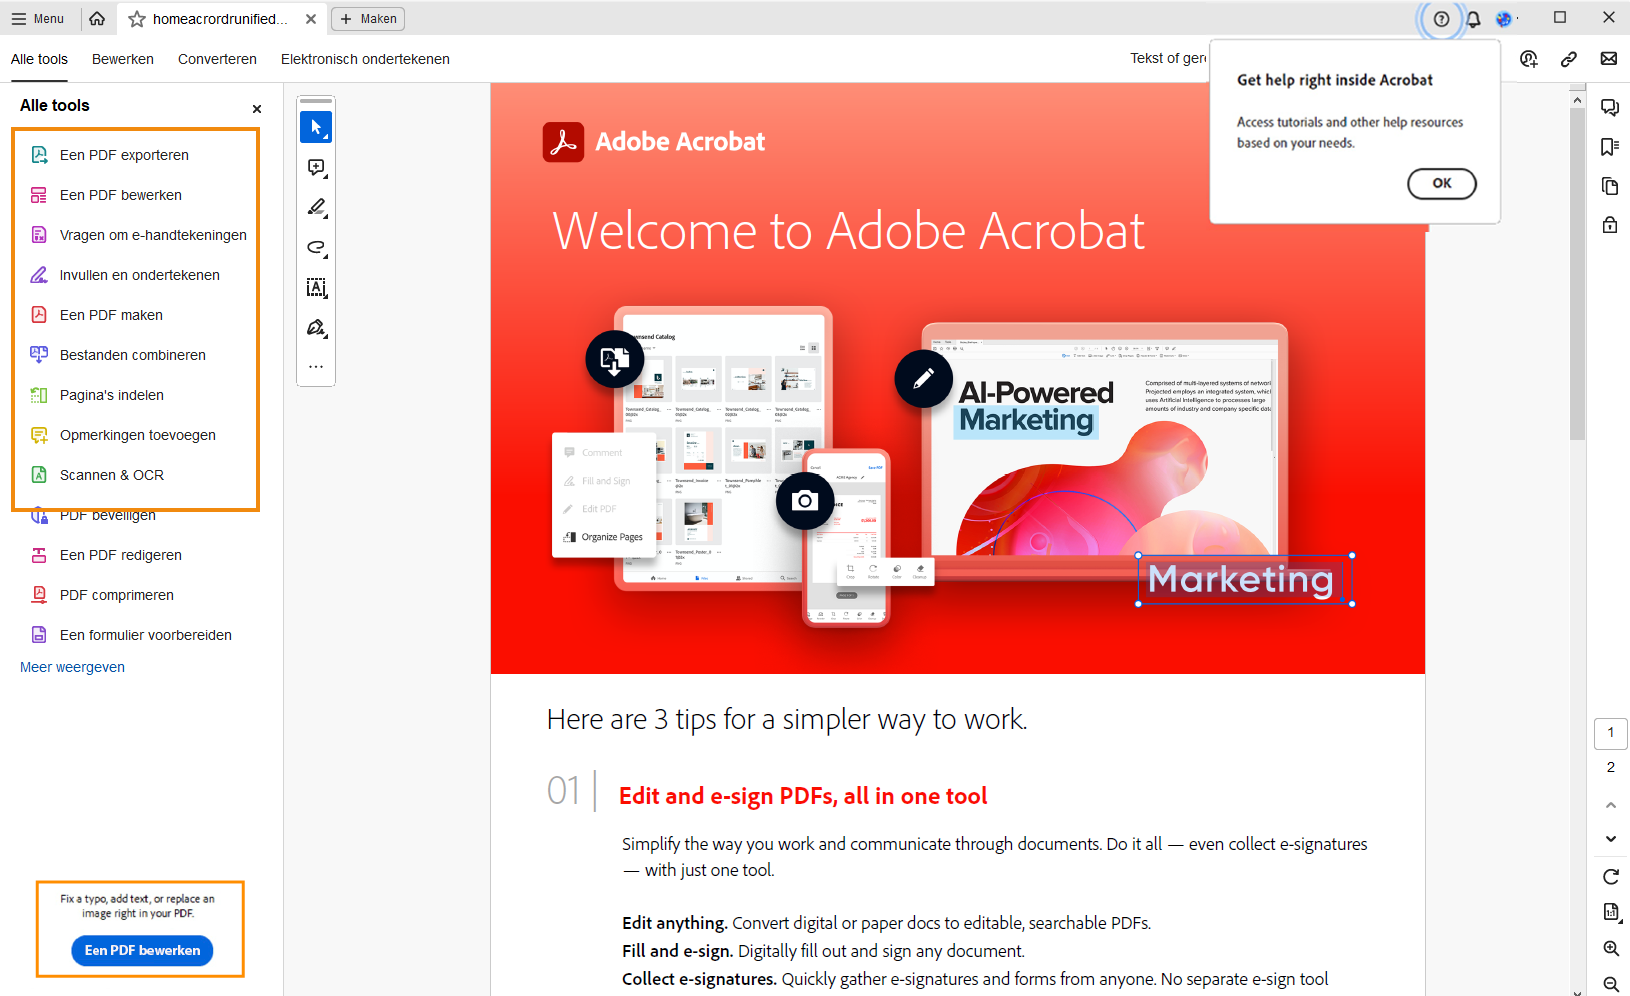Click the Maken new tab button
The height and width of the screenshot is (996, 1630).
pyautogui.click(x=368, y=19)
